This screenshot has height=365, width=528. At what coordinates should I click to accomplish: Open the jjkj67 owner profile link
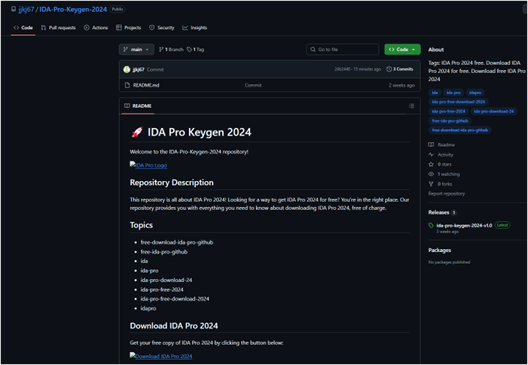tap(26, 9)
